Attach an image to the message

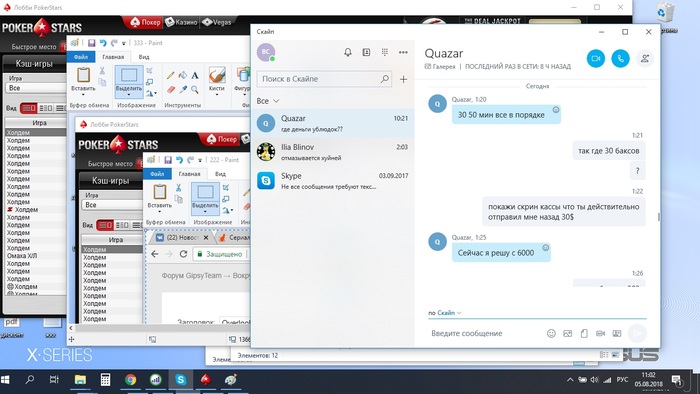tap(567, 333)
